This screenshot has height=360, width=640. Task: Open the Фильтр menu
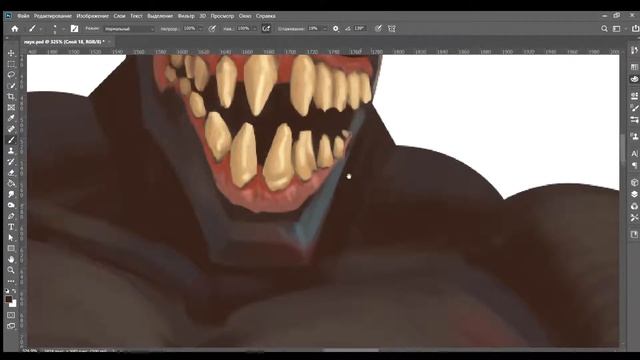(x=186, y=16)
